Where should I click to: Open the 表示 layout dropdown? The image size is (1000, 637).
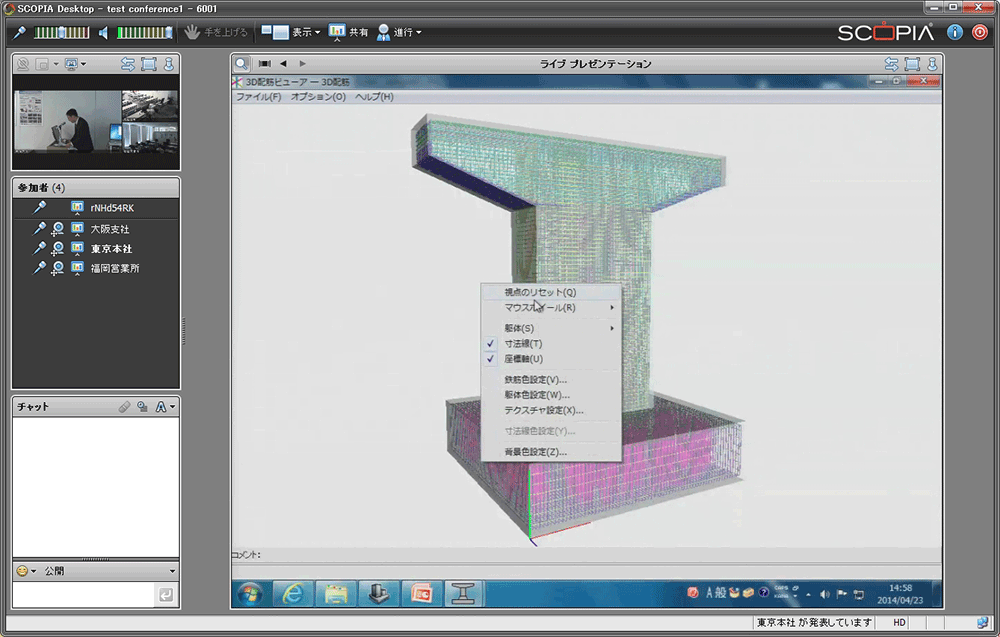pyautogui.click(x=291, y=32)
